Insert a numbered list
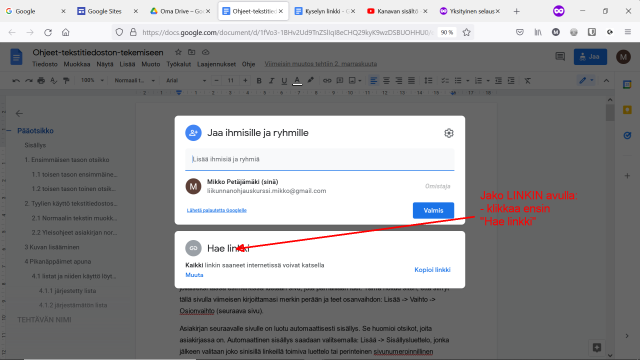The height and width of the screenshot is (360, 640). (x=478, y=81)
